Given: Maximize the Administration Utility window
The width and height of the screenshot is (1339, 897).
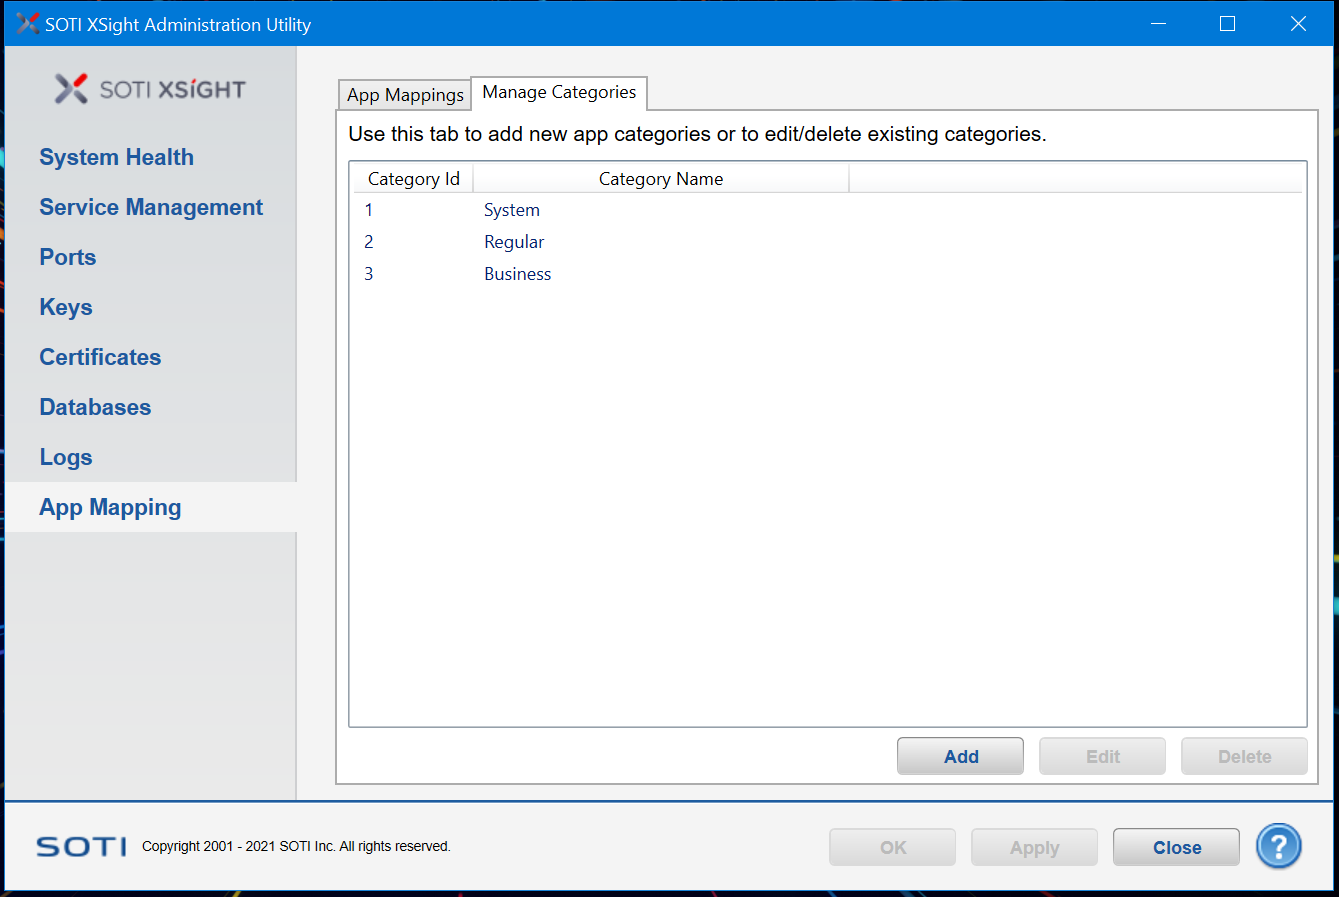Looking at the screenshot, I should [1228, 23].
